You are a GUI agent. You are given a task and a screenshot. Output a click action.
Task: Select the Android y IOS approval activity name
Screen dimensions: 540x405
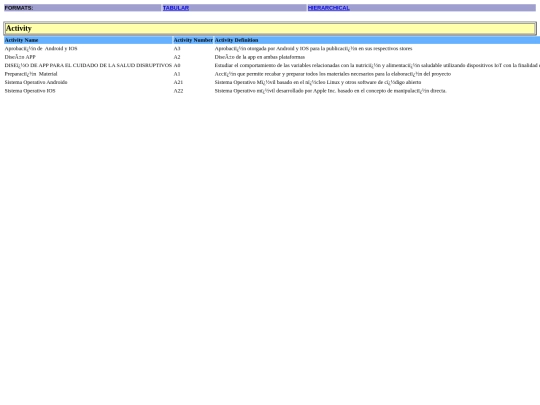41,49
